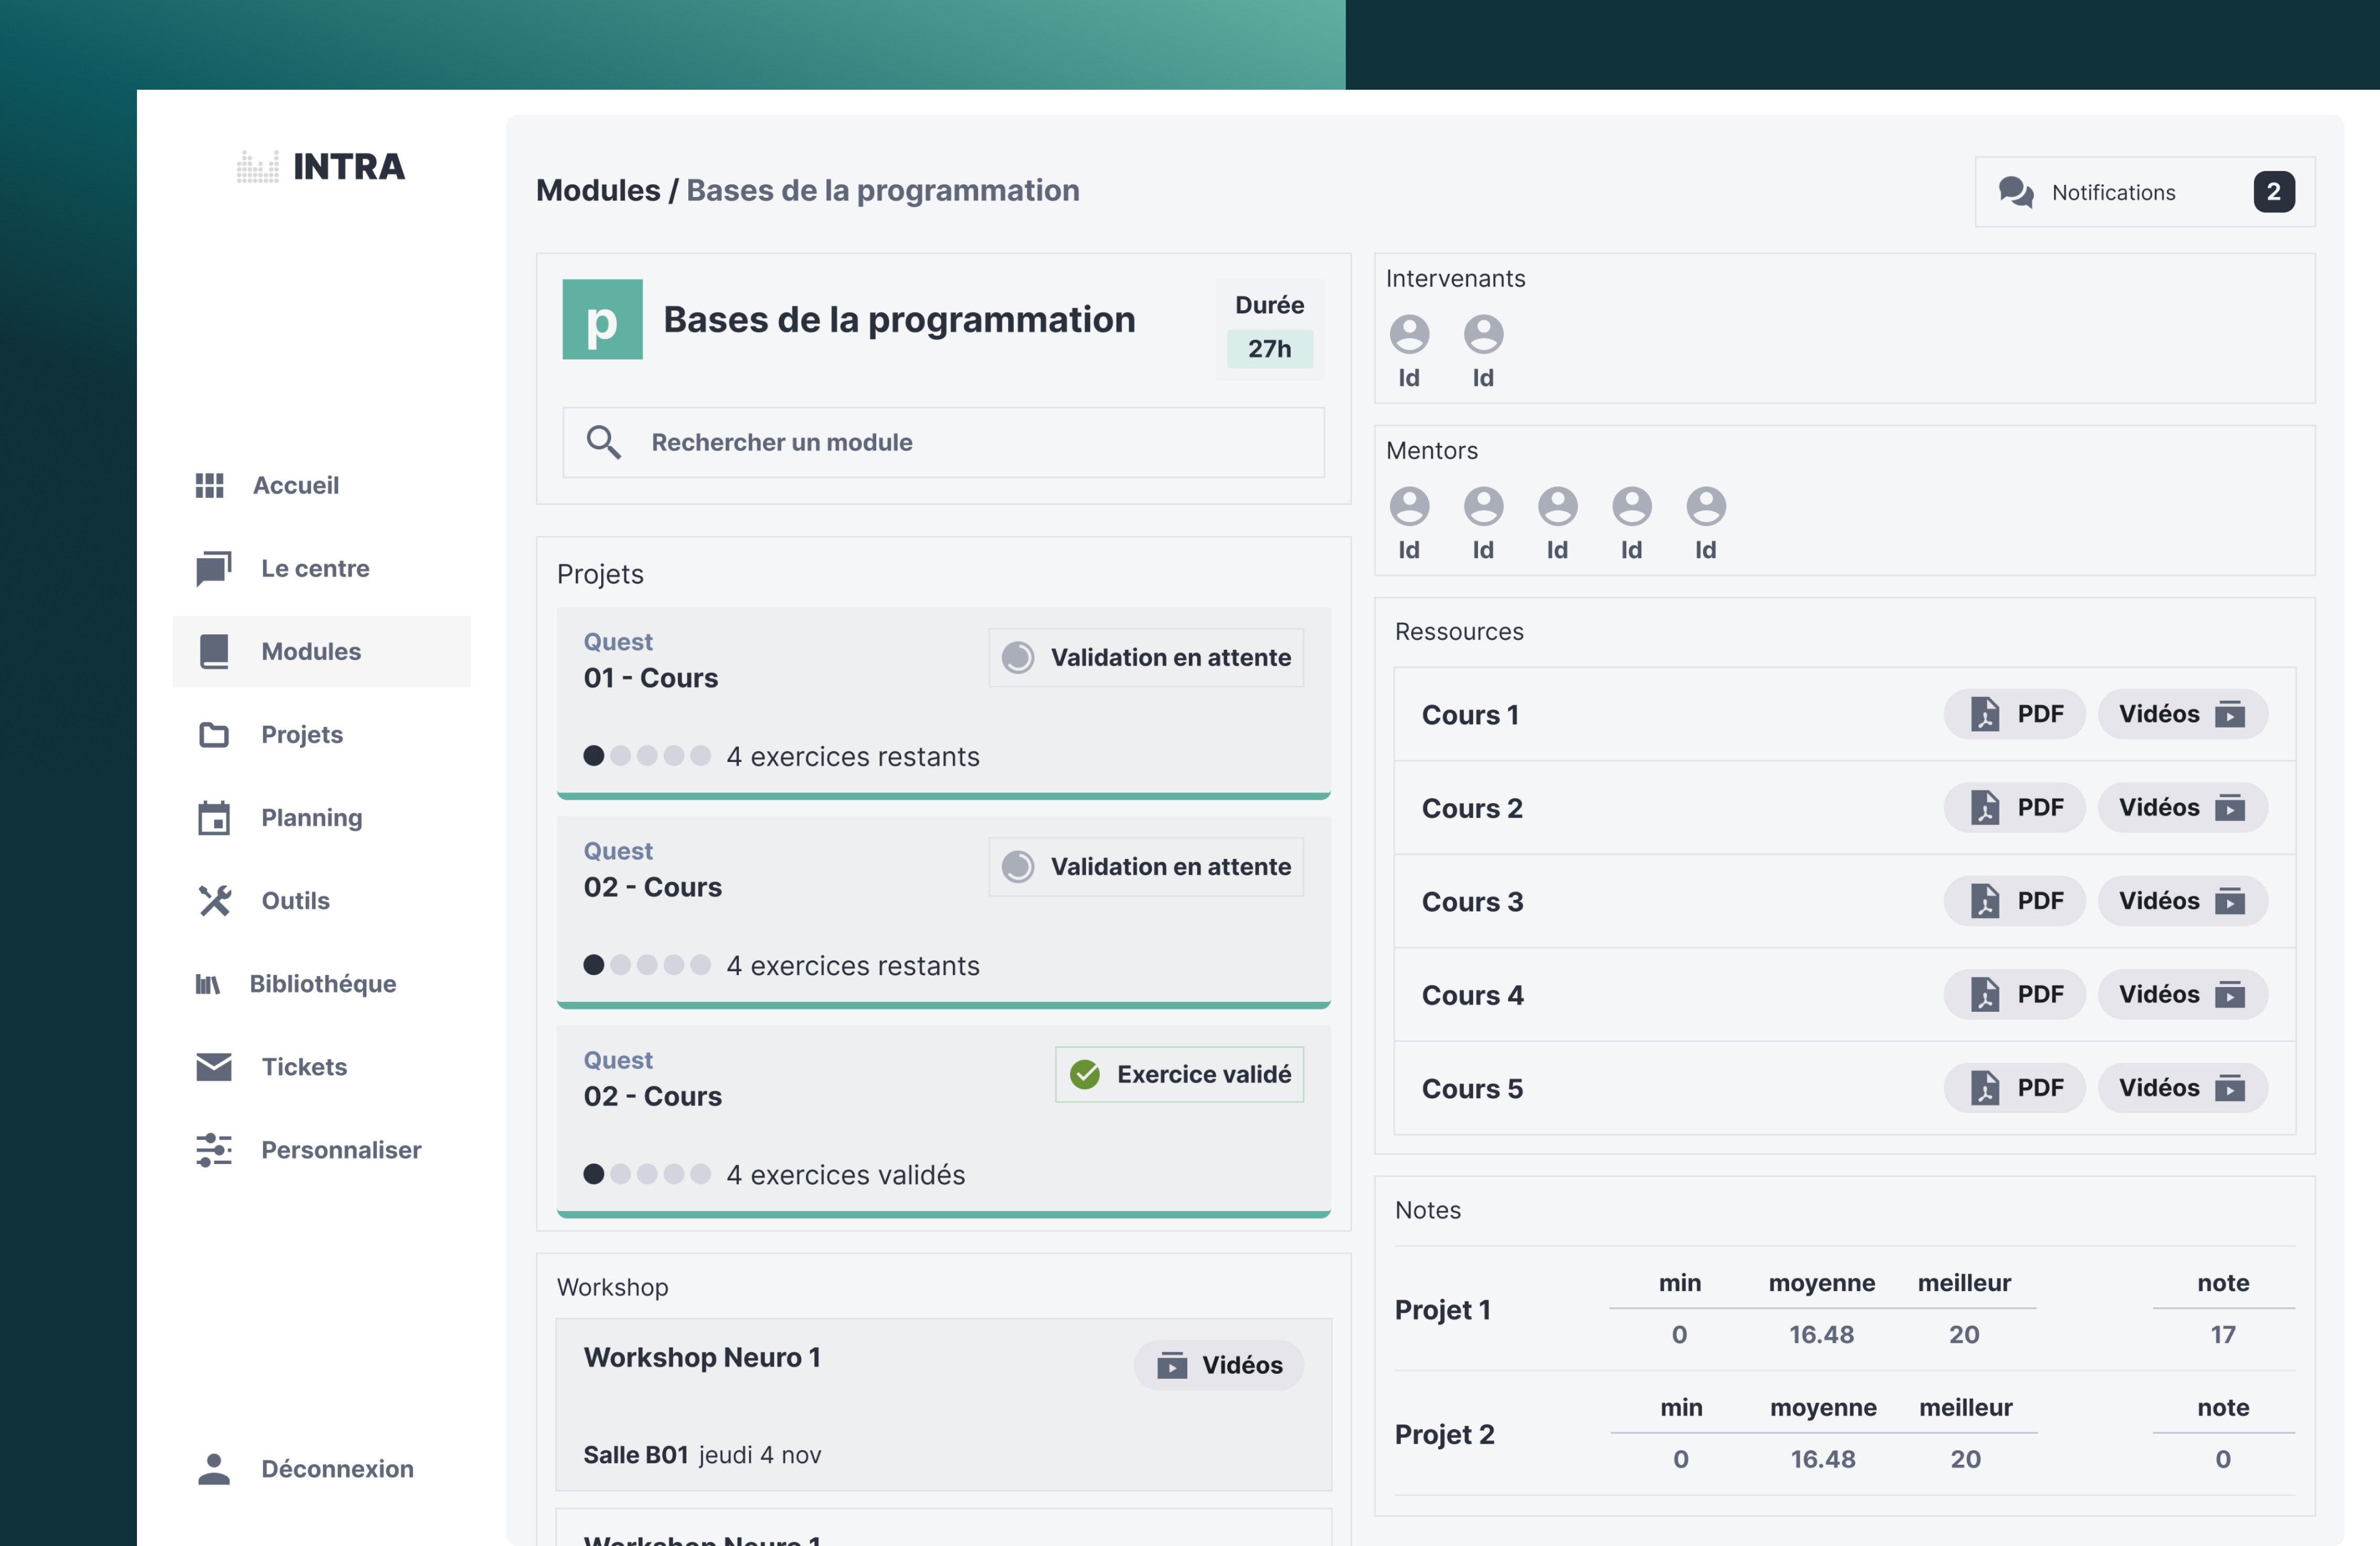Click the first Intervenants avatar icon

pyautogui.click(x=1409, y=335)
